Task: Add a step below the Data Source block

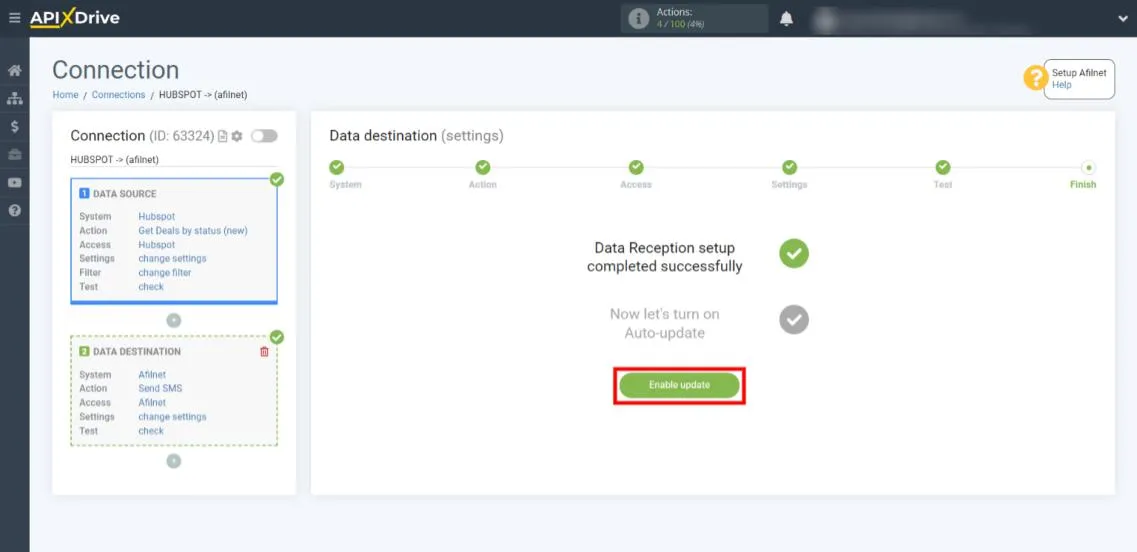Action: (x=174, y=320)
